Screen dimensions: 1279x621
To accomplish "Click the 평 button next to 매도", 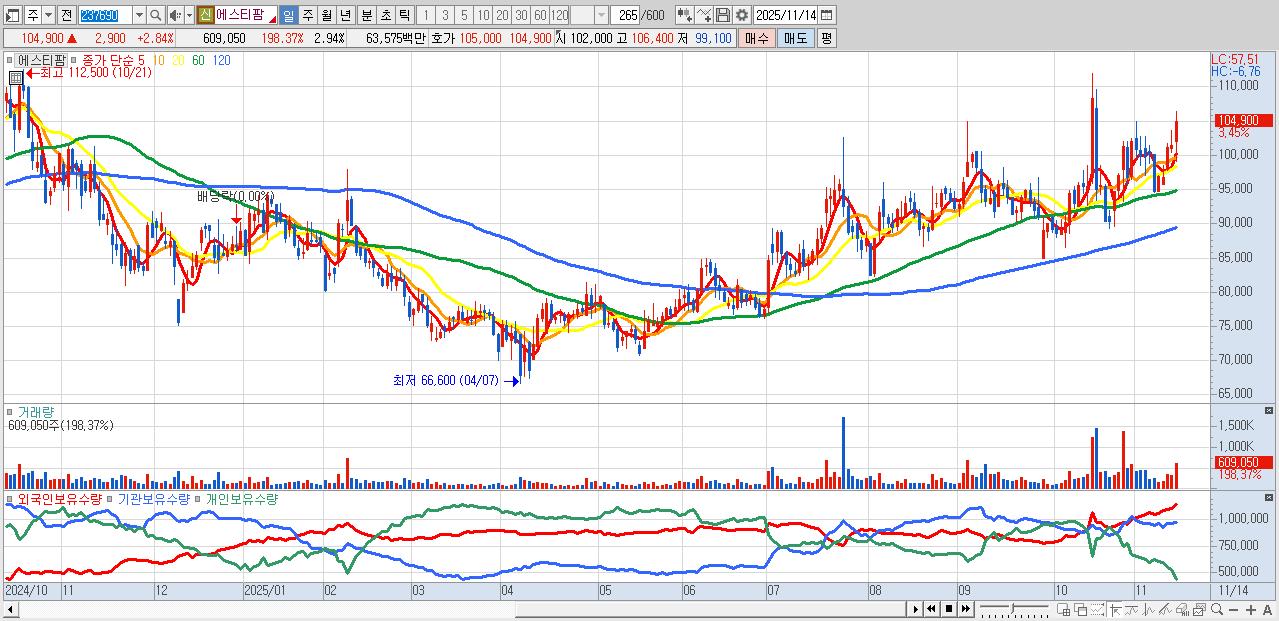I will click(826, 38).
